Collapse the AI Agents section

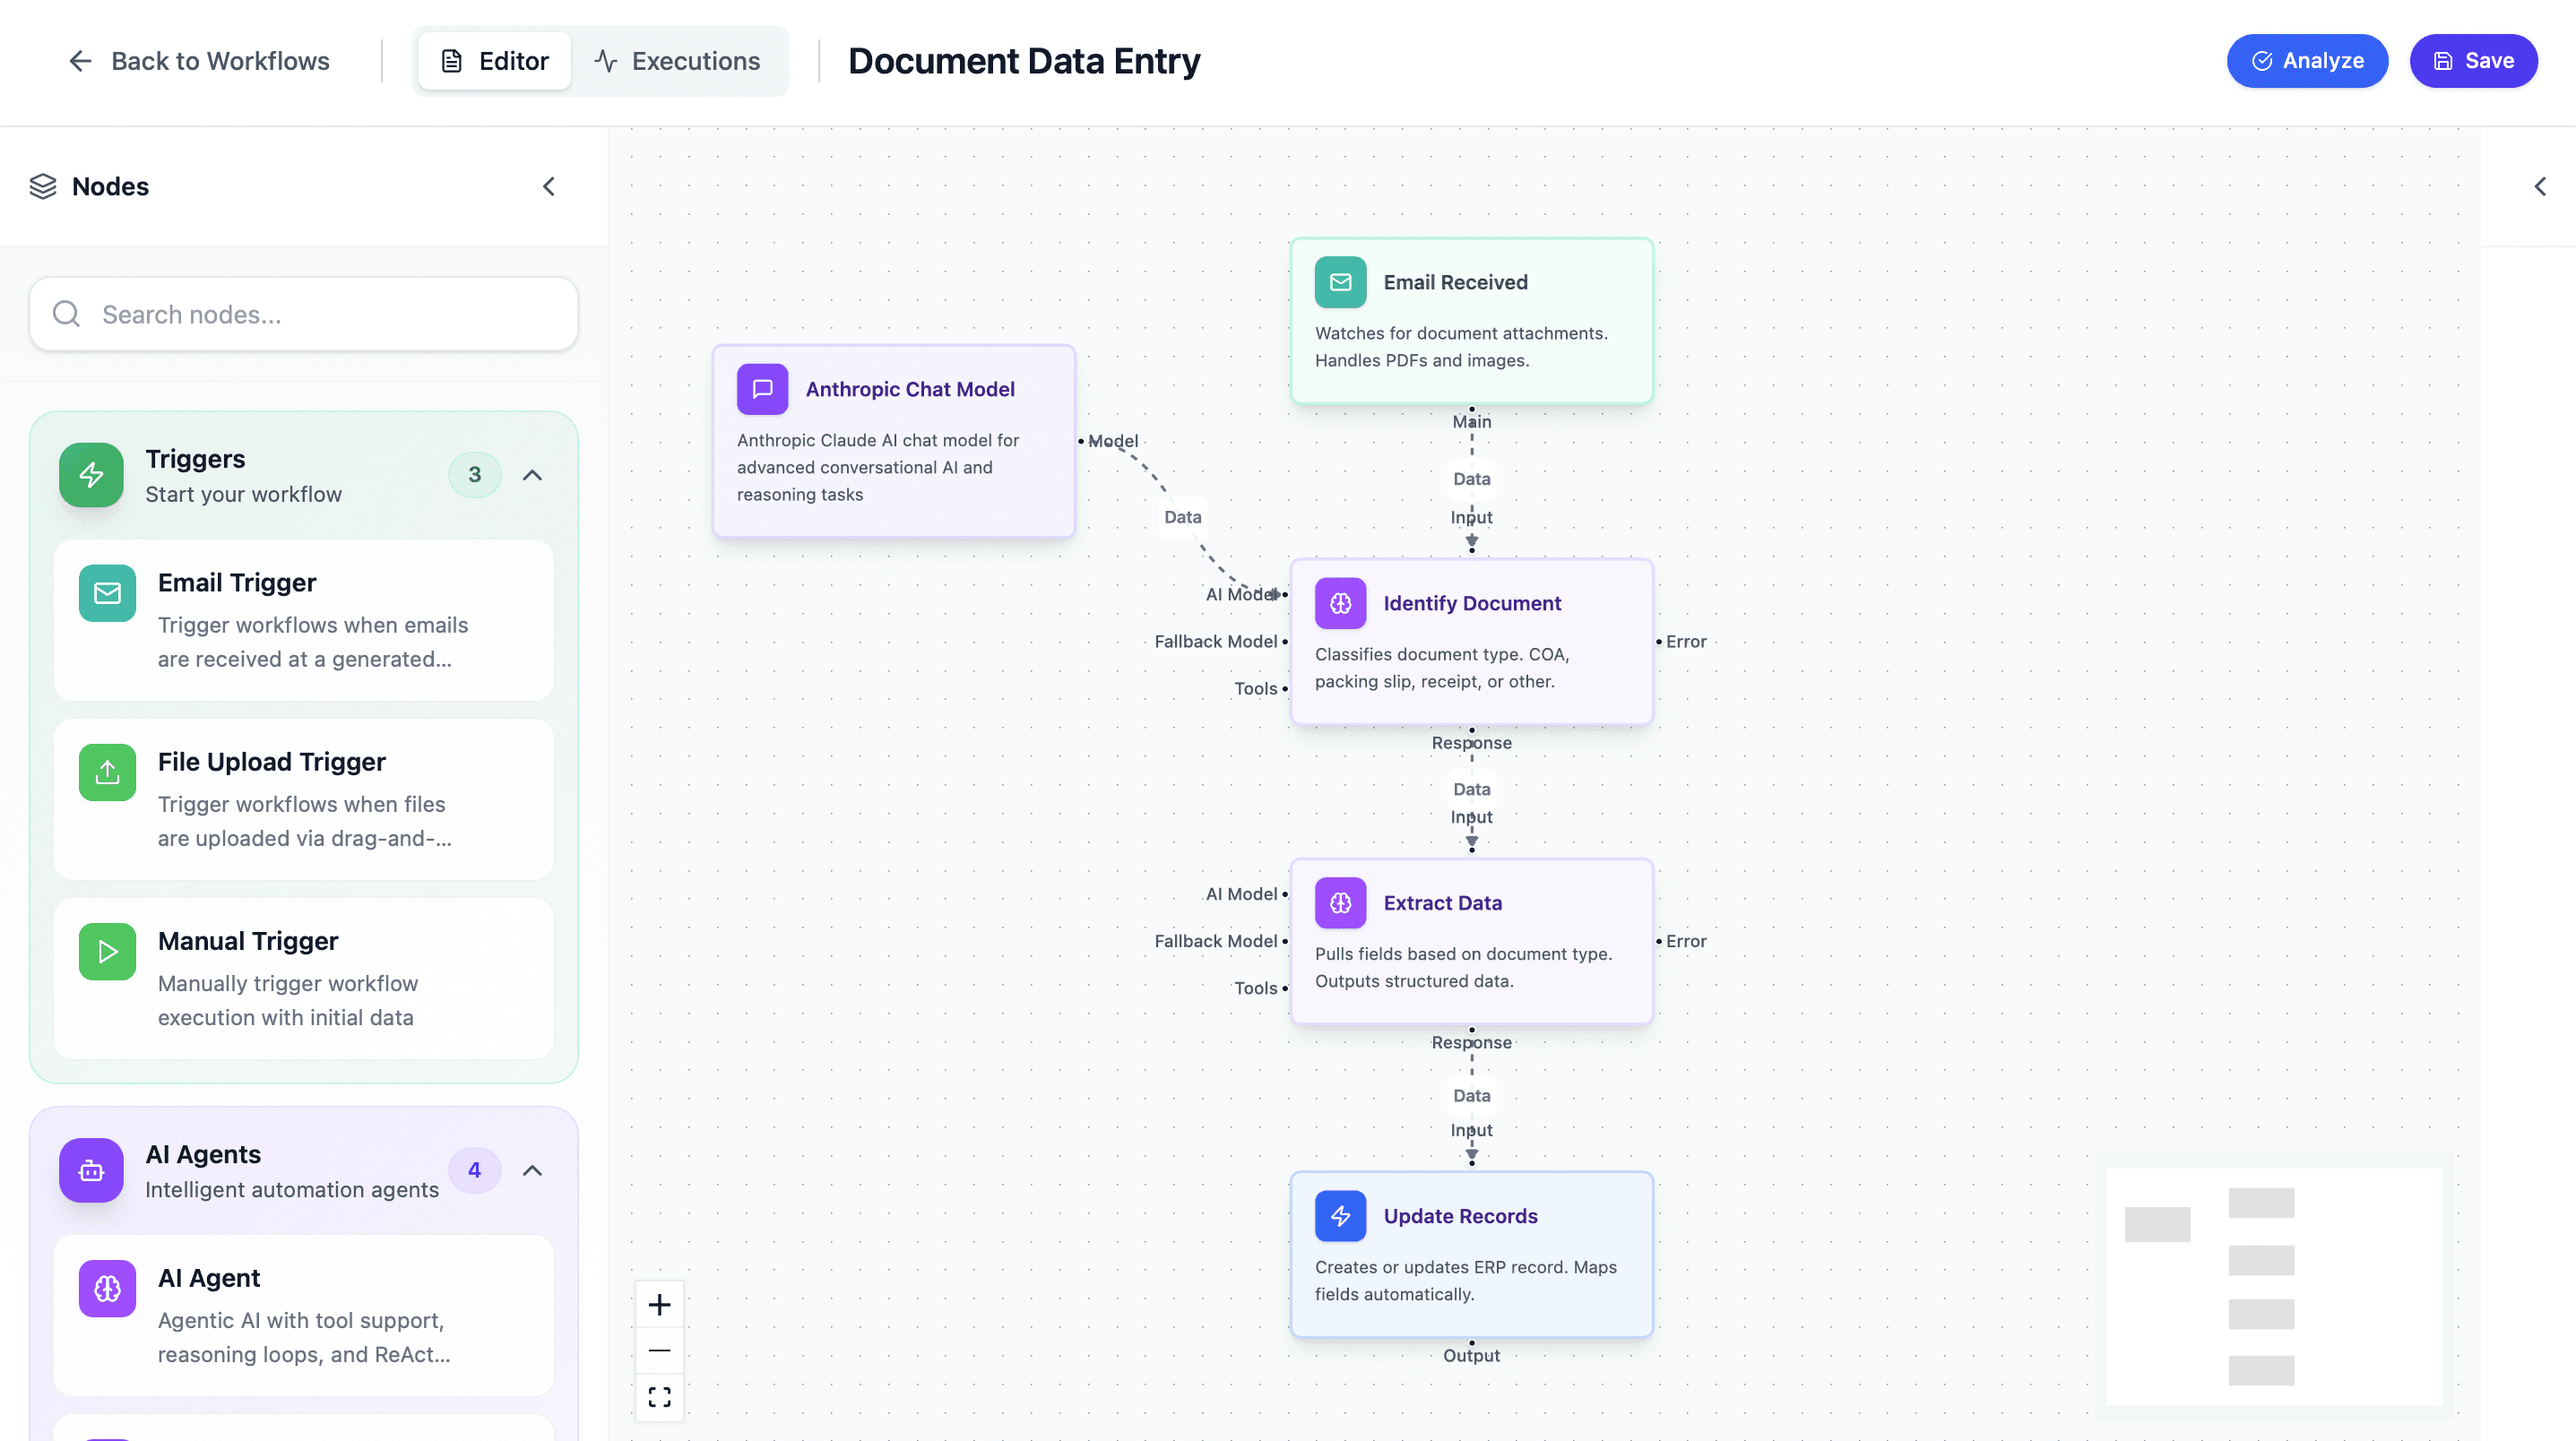(532, 1170)
